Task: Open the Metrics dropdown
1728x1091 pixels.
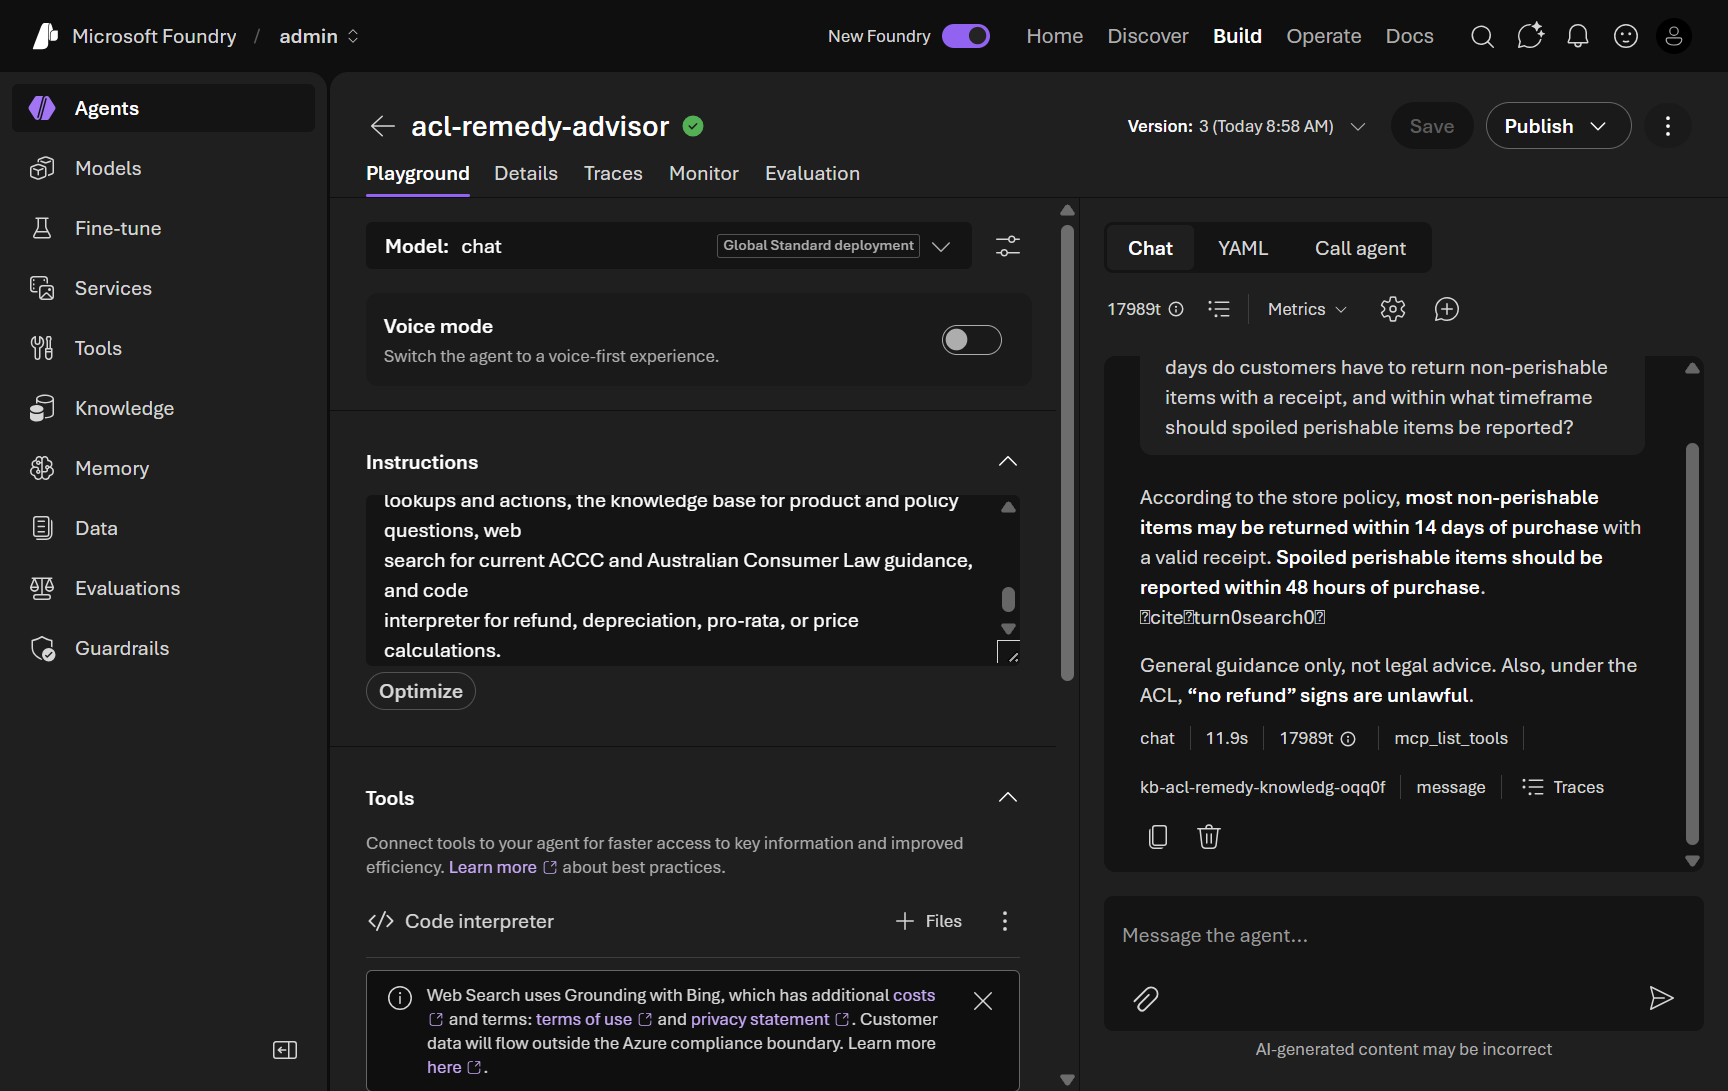Action: pyautogui.click(x=1307, y=309)
